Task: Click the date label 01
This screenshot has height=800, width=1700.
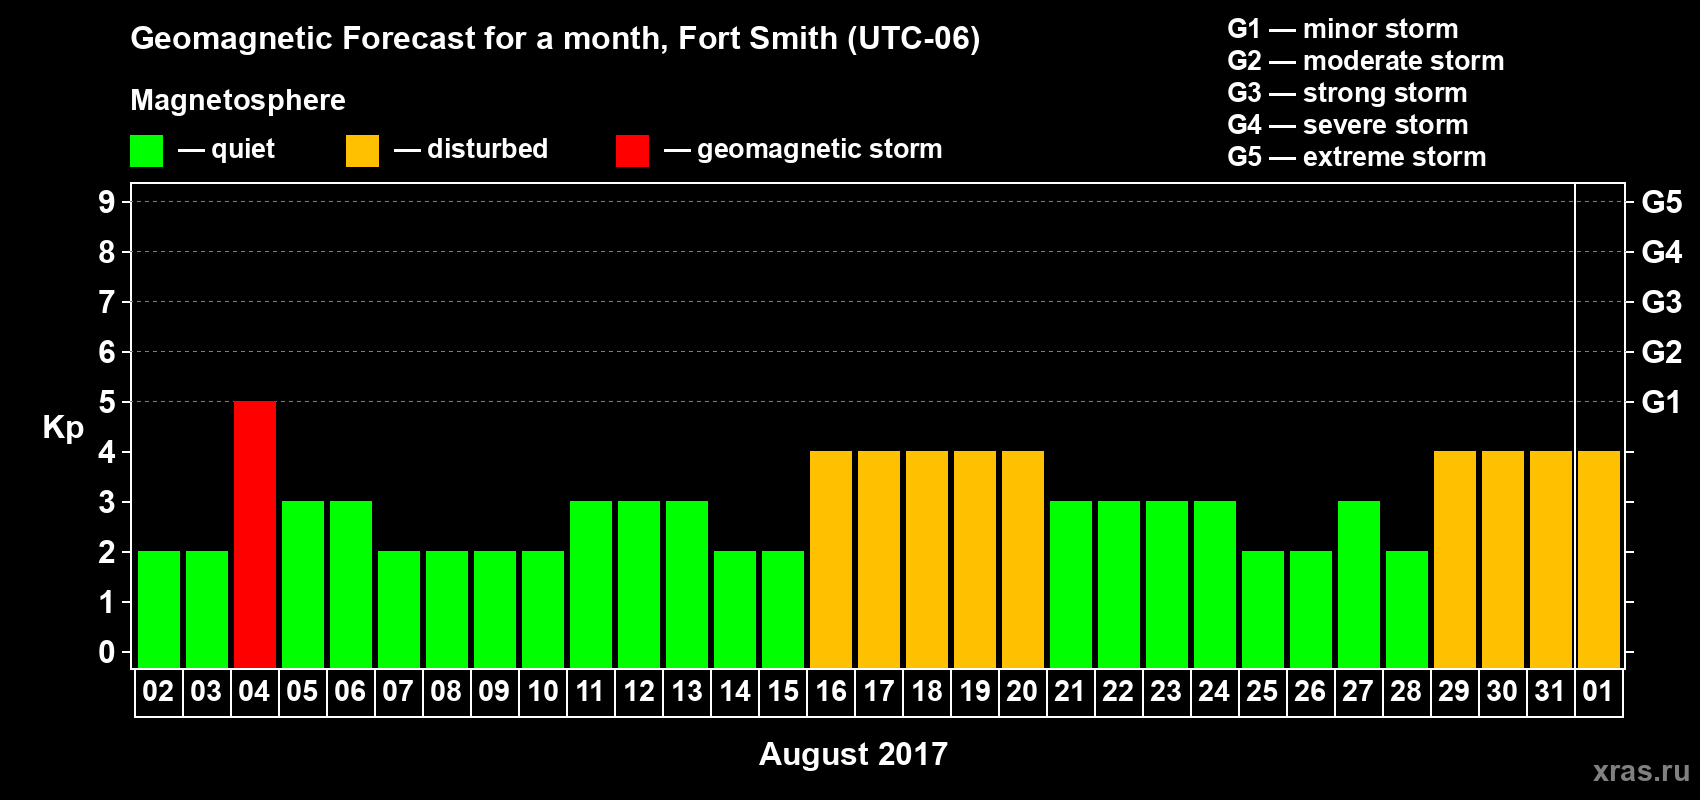Action: [x=1598, y=691]
